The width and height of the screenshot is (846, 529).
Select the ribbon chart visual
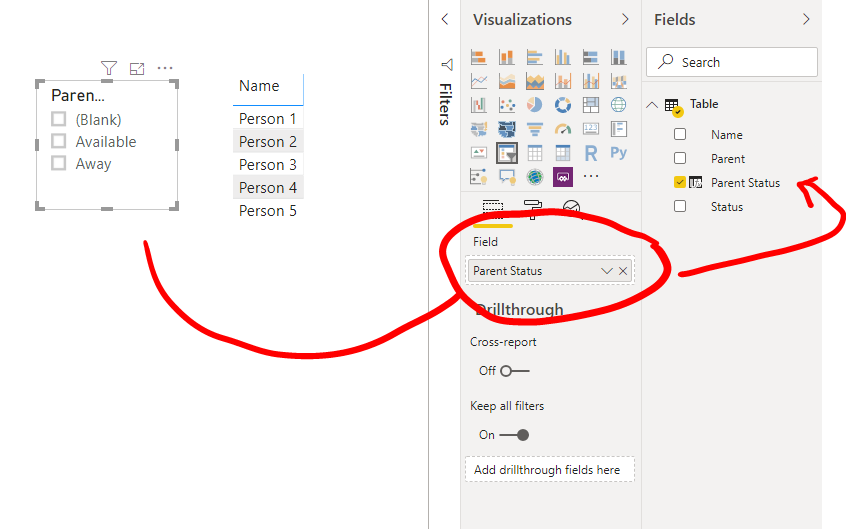(619, 81)
